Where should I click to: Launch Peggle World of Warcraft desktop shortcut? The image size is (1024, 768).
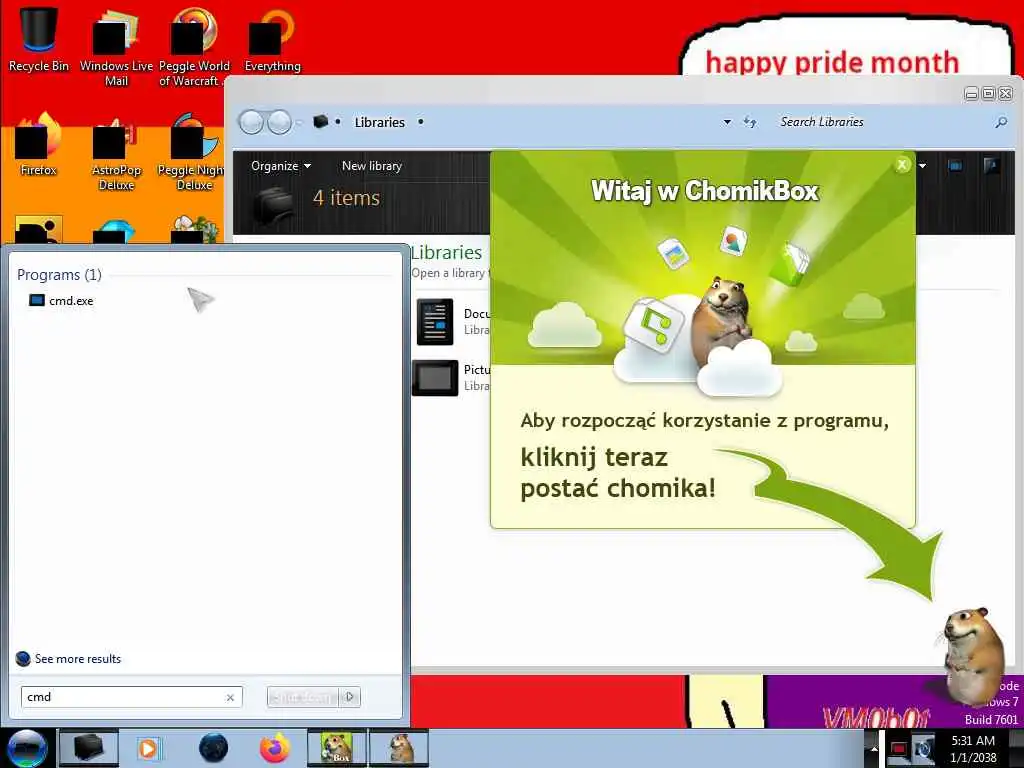pos(193,47)
